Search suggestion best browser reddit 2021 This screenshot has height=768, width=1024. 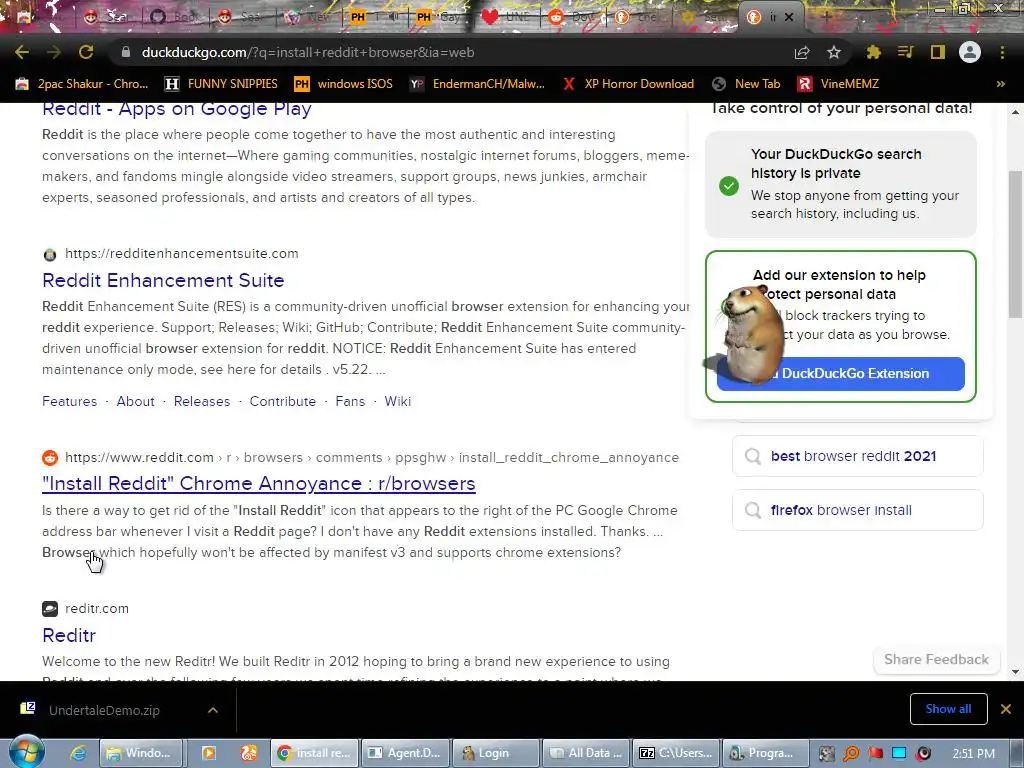coord(857,456)
